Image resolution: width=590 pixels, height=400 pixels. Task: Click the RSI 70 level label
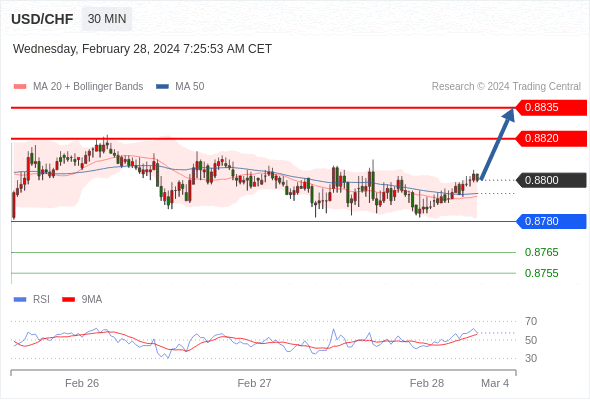click(x=531, y=321)
